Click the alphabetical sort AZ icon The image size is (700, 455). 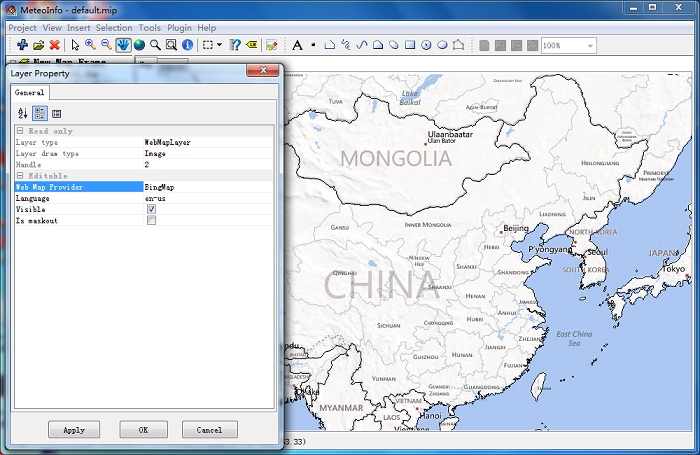tap(23, 113)
